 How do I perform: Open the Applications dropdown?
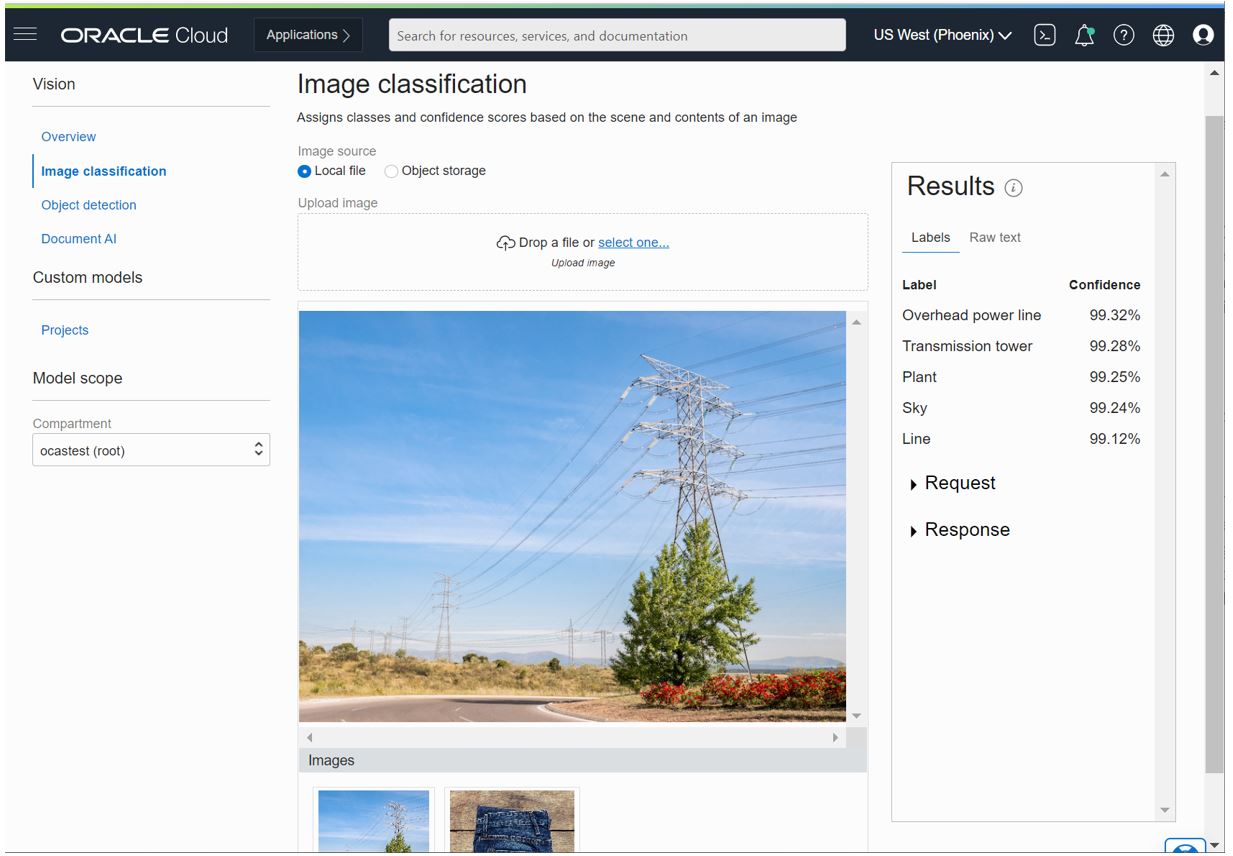point(308,35)
